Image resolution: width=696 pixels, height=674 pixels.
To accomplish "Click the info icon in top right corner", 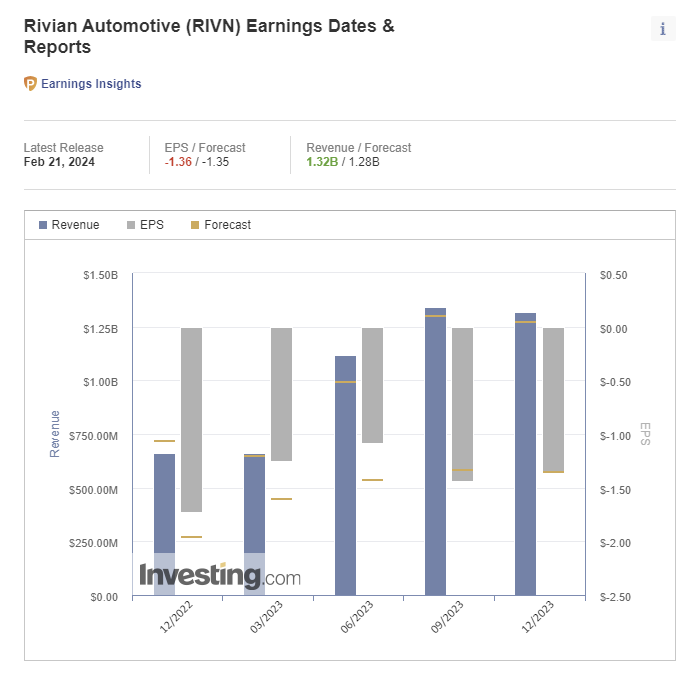I will [x=663, y=29].
